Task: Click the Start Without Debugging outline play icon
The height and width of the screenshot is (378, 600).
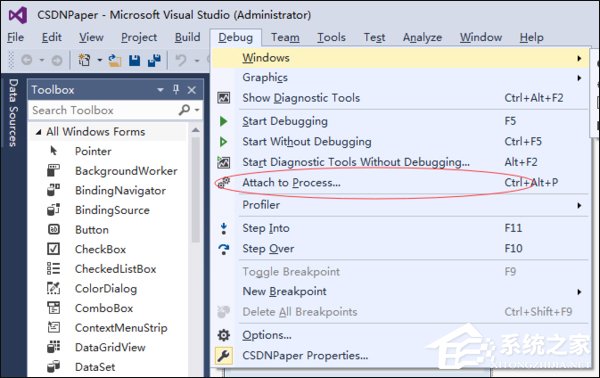Action: [x=223, y=142]
